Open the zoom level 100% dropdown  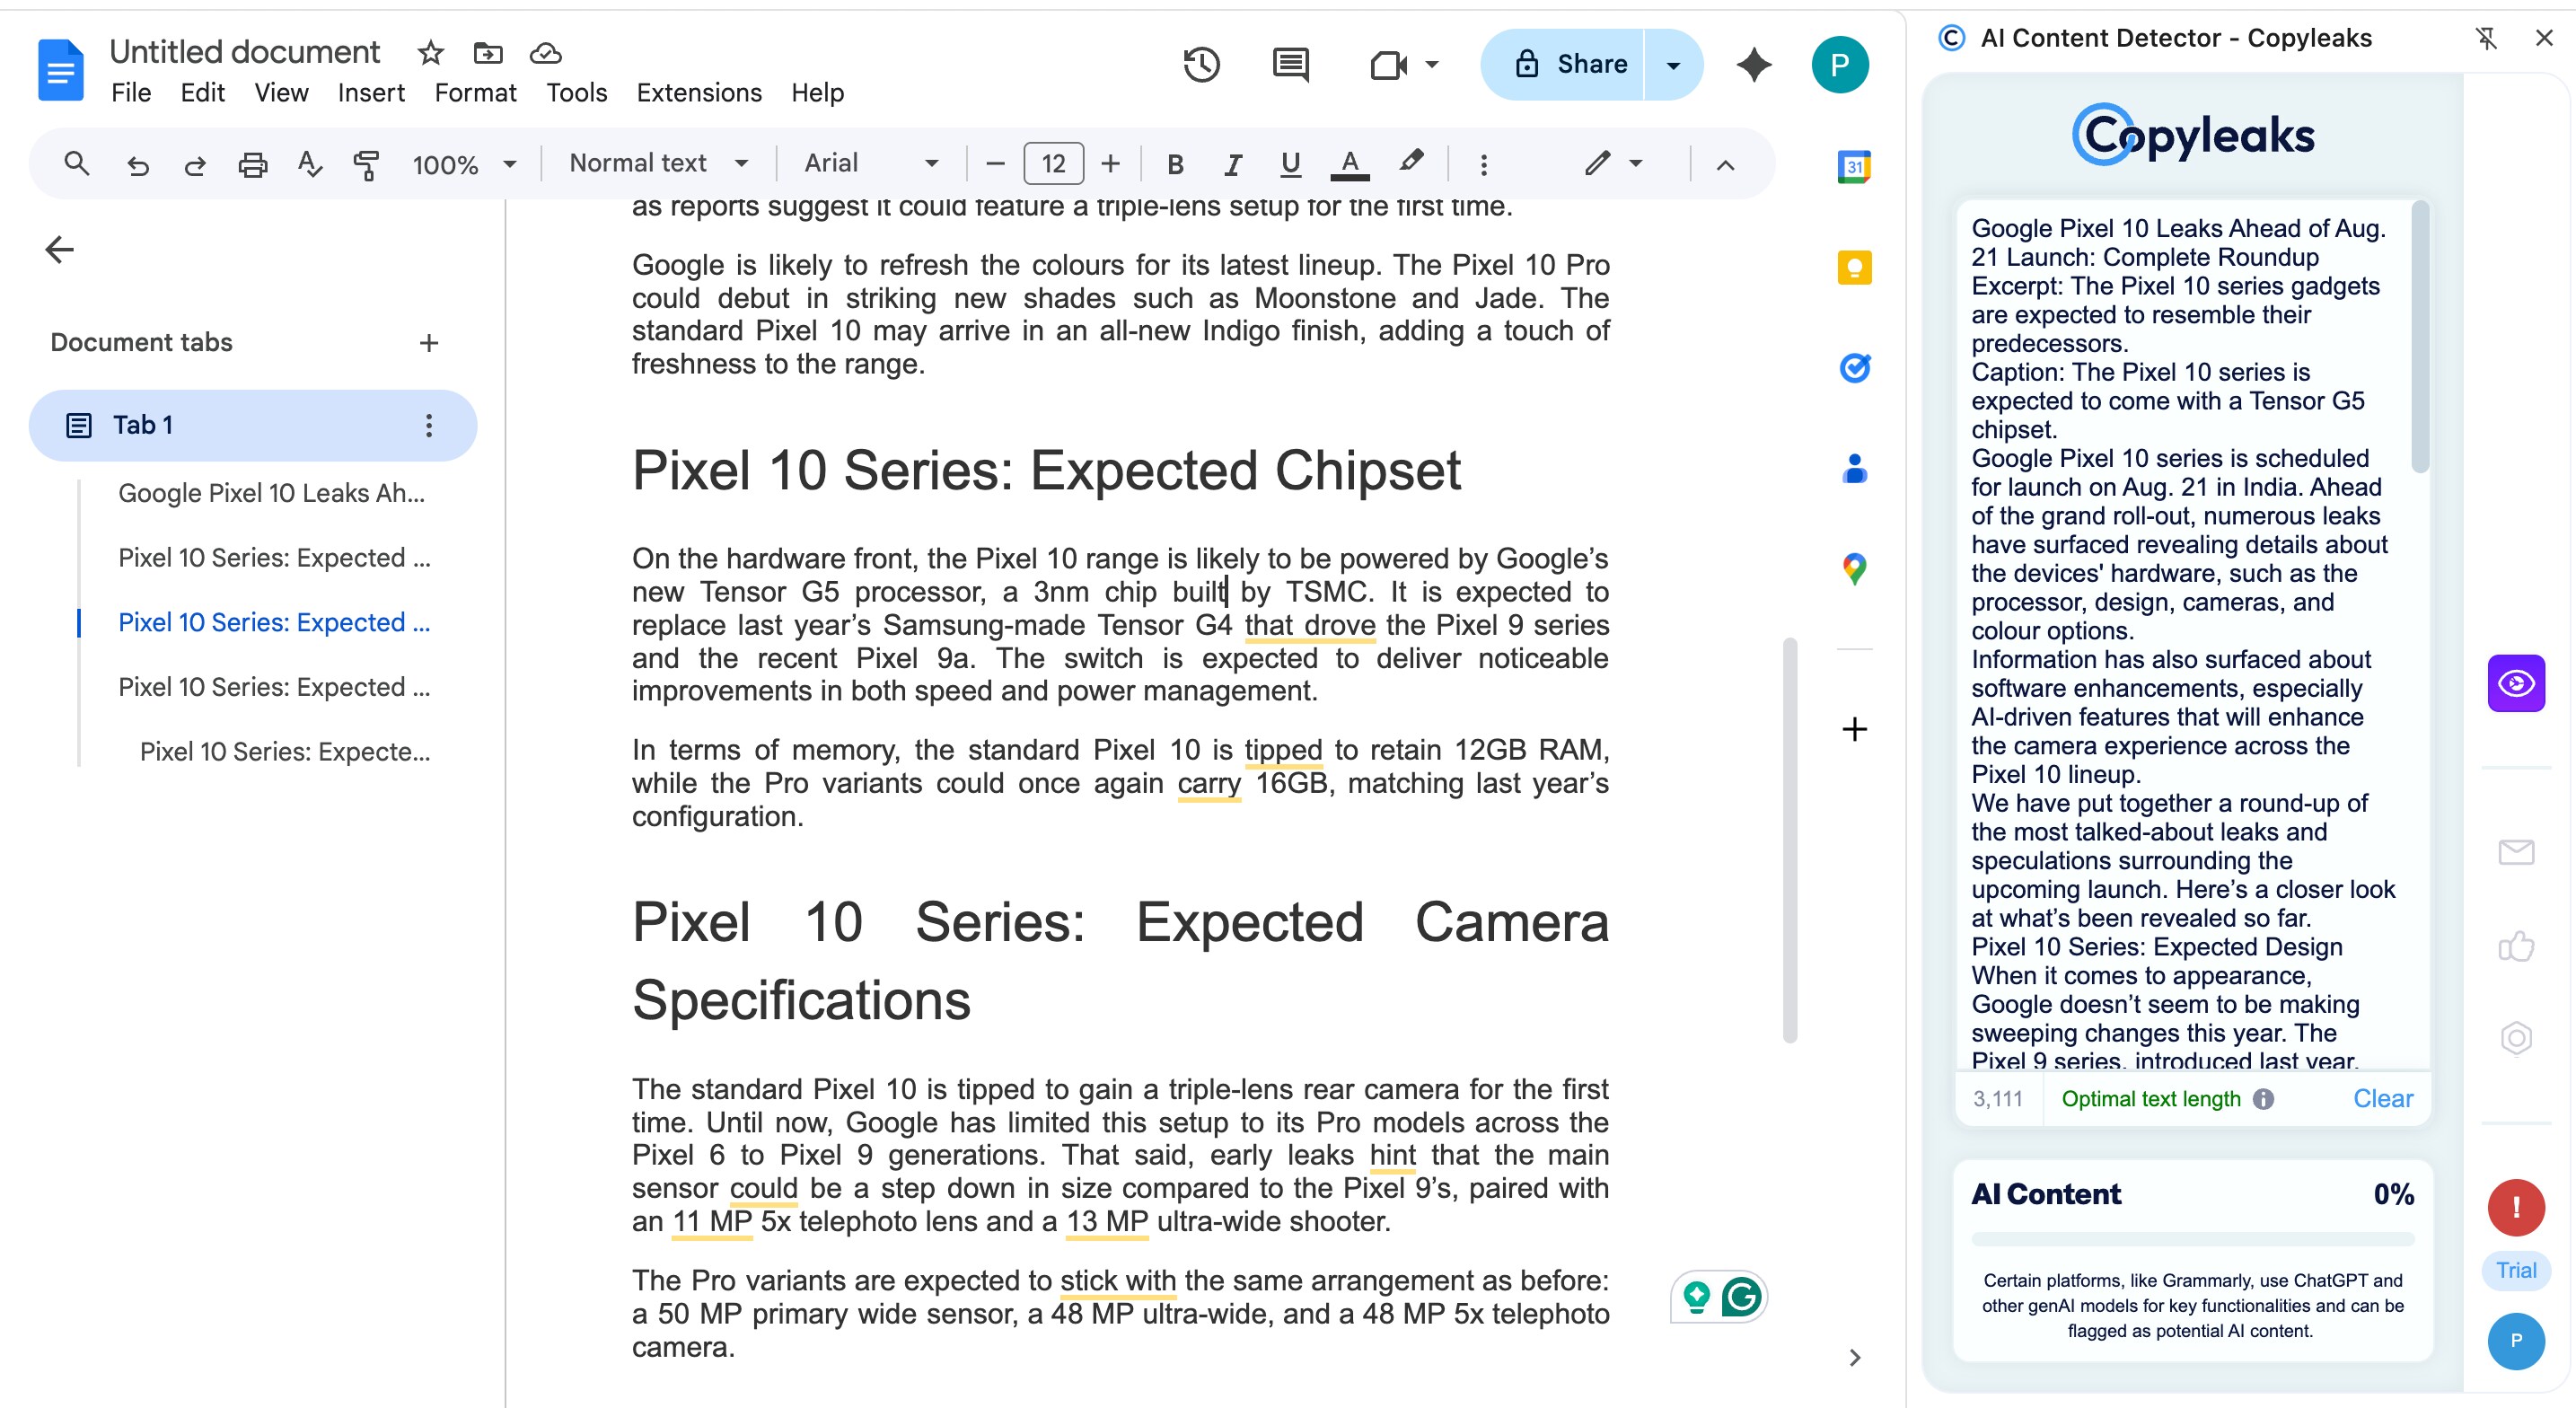pos(464,164)
